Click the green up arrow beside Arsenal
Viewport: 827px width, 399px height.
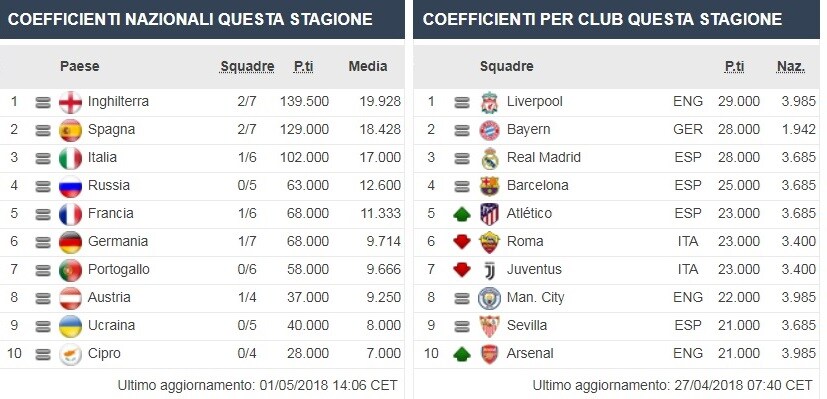[462, 354]
